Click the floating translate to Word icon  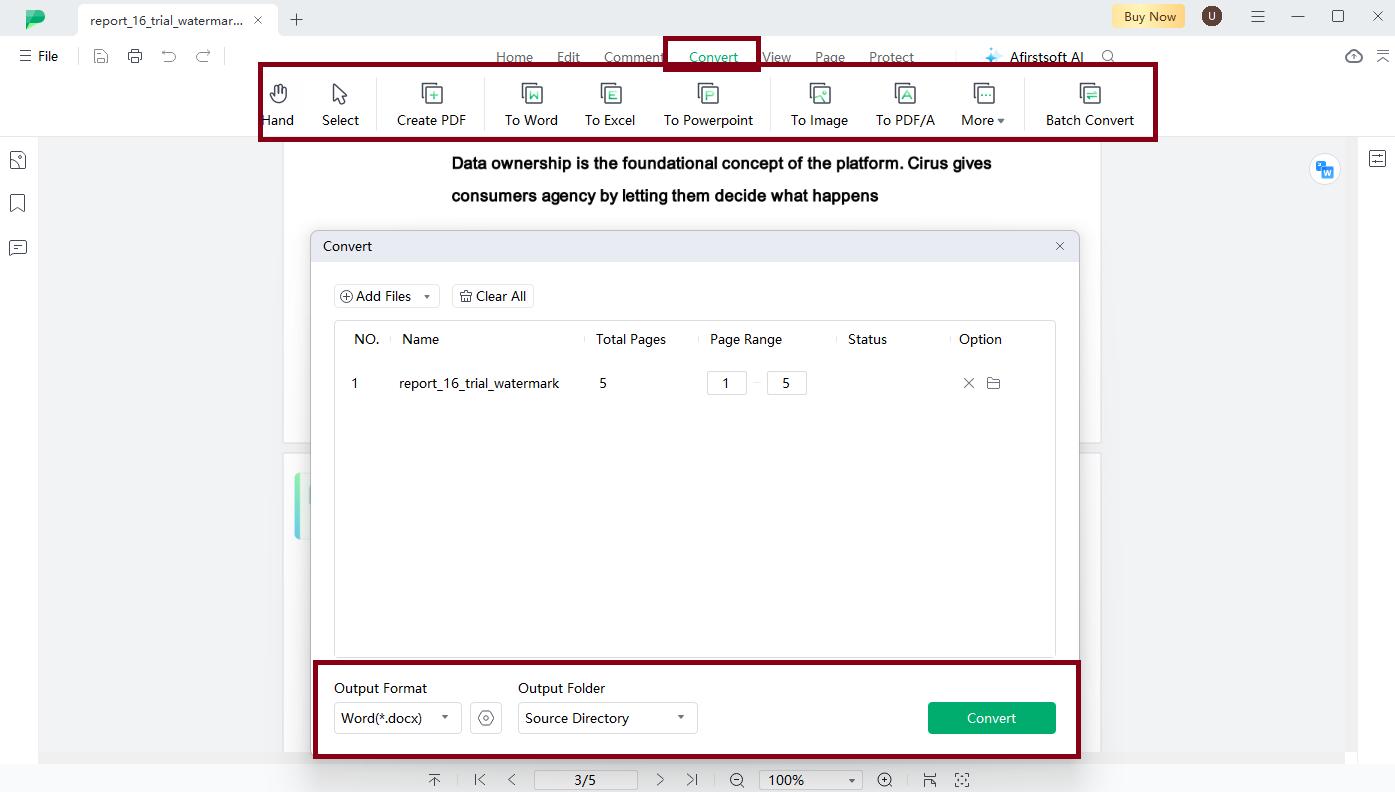pos(1325,169)
